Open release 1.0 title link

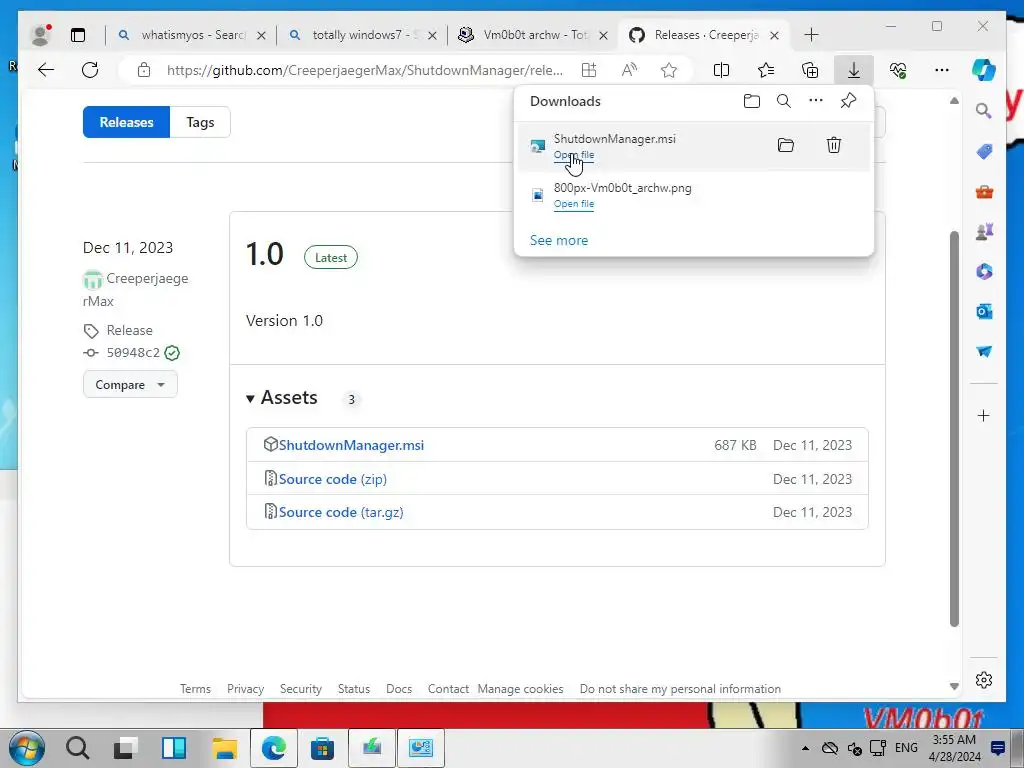pyautogui.click(x=264, y=254)
